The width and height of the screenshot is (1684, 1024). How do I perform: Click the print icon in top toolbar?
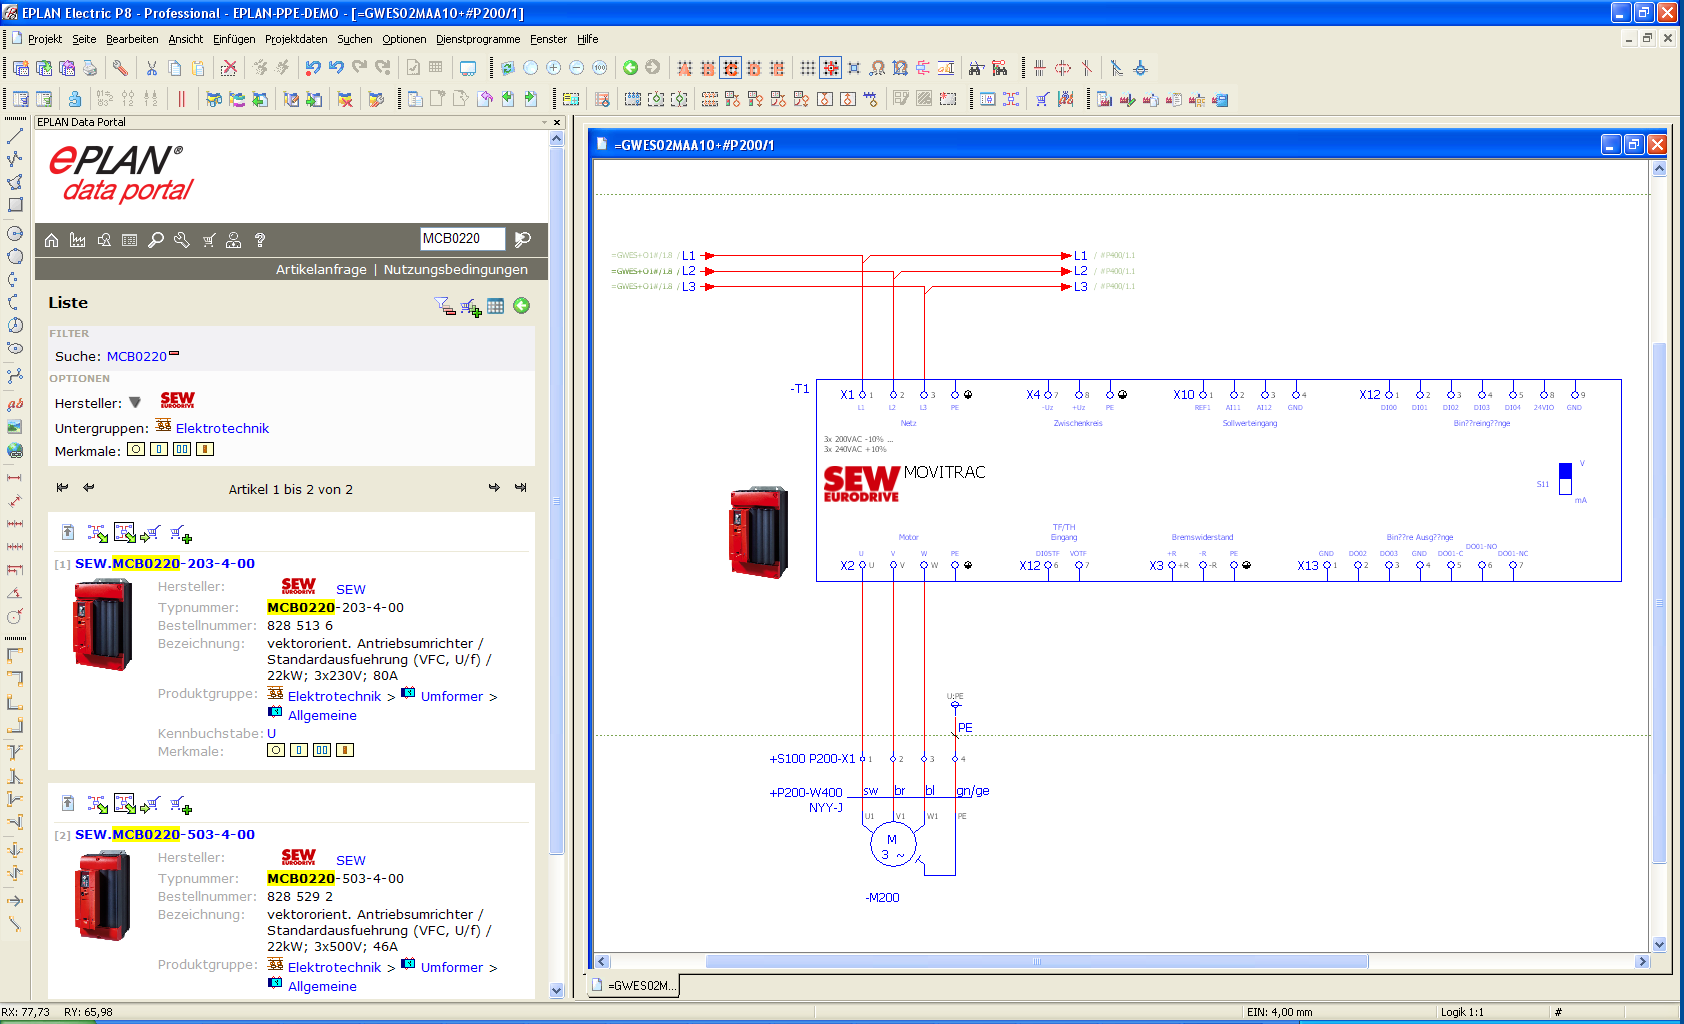pyautogui.click(x=90, y=68)
